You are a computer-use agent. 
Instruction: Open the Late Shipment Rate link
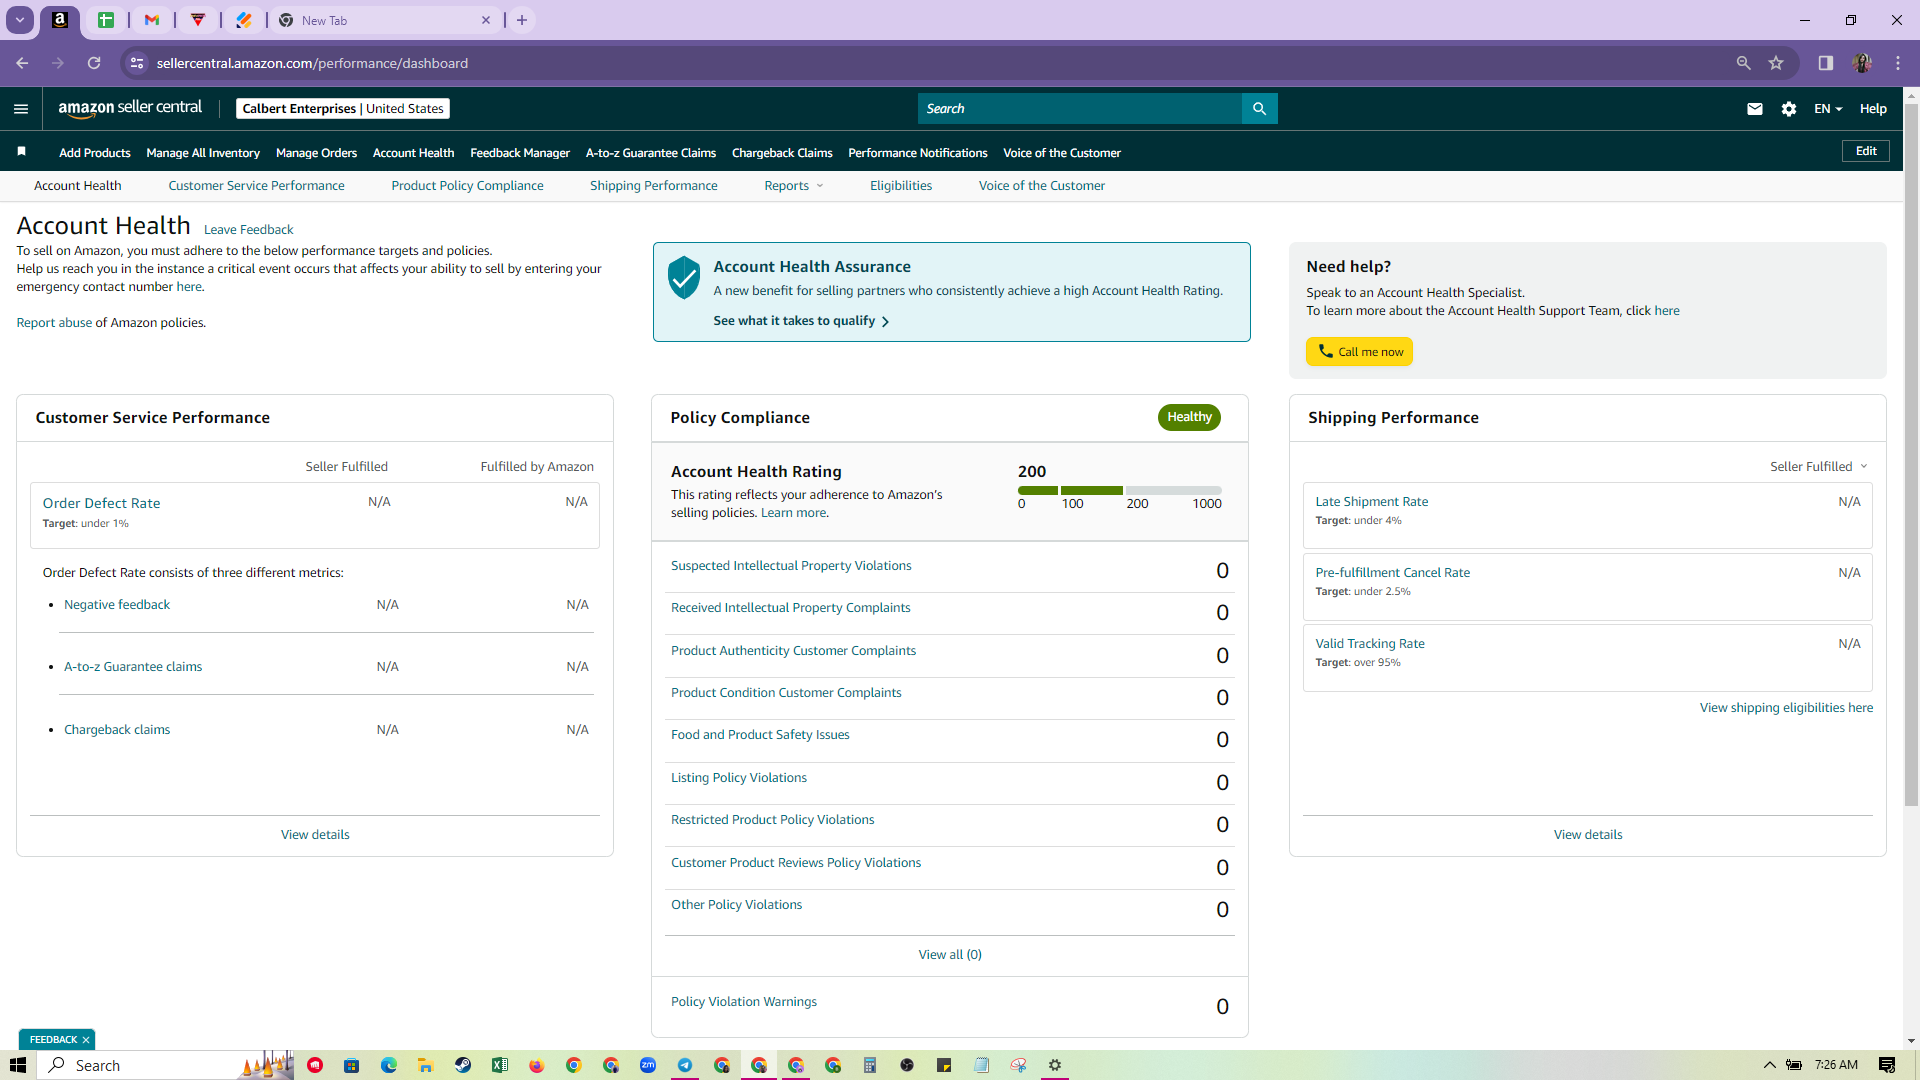[1371, 502]
